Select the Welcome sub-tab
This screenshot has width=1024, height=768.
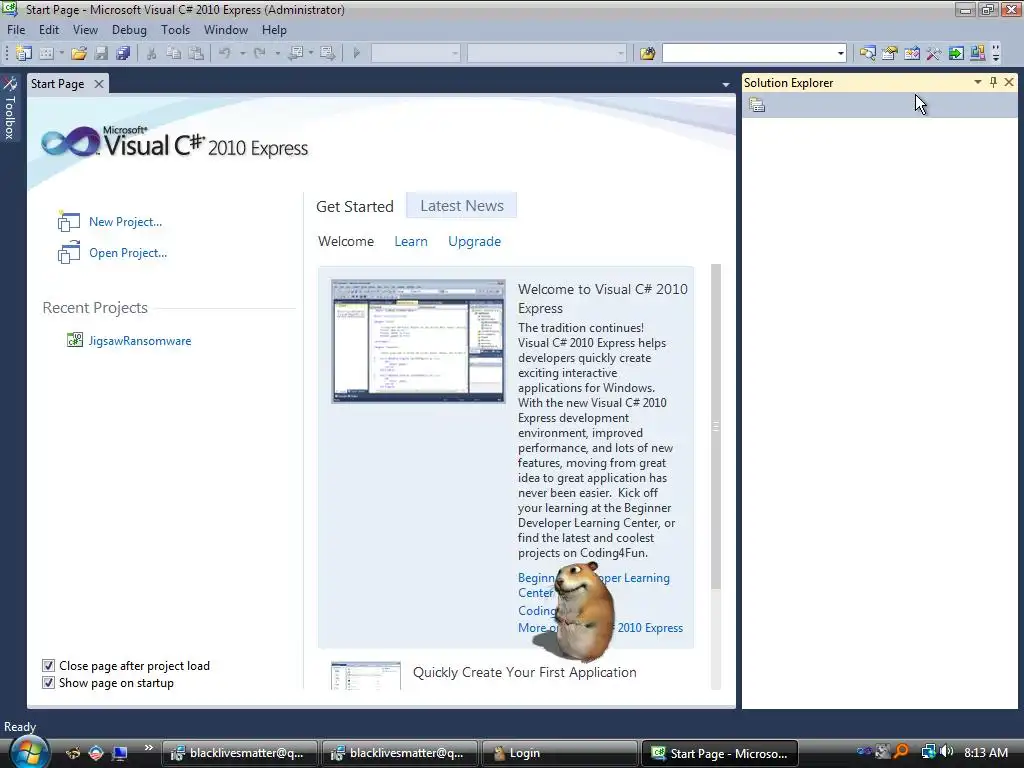(x=346, y=242)
